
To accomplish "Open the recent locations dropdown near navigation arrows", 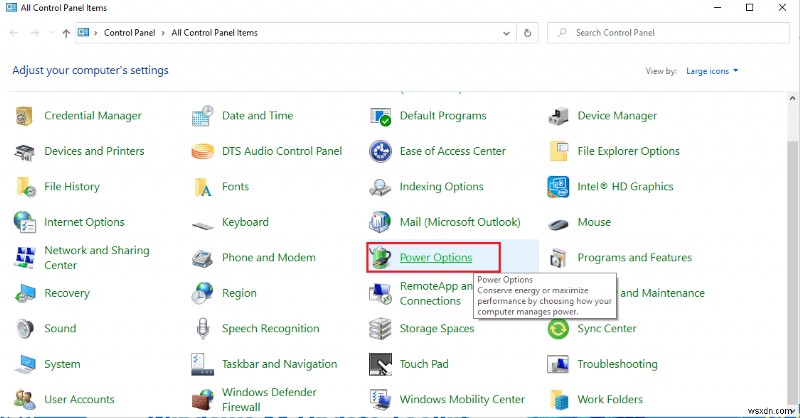I will point(50,33).
